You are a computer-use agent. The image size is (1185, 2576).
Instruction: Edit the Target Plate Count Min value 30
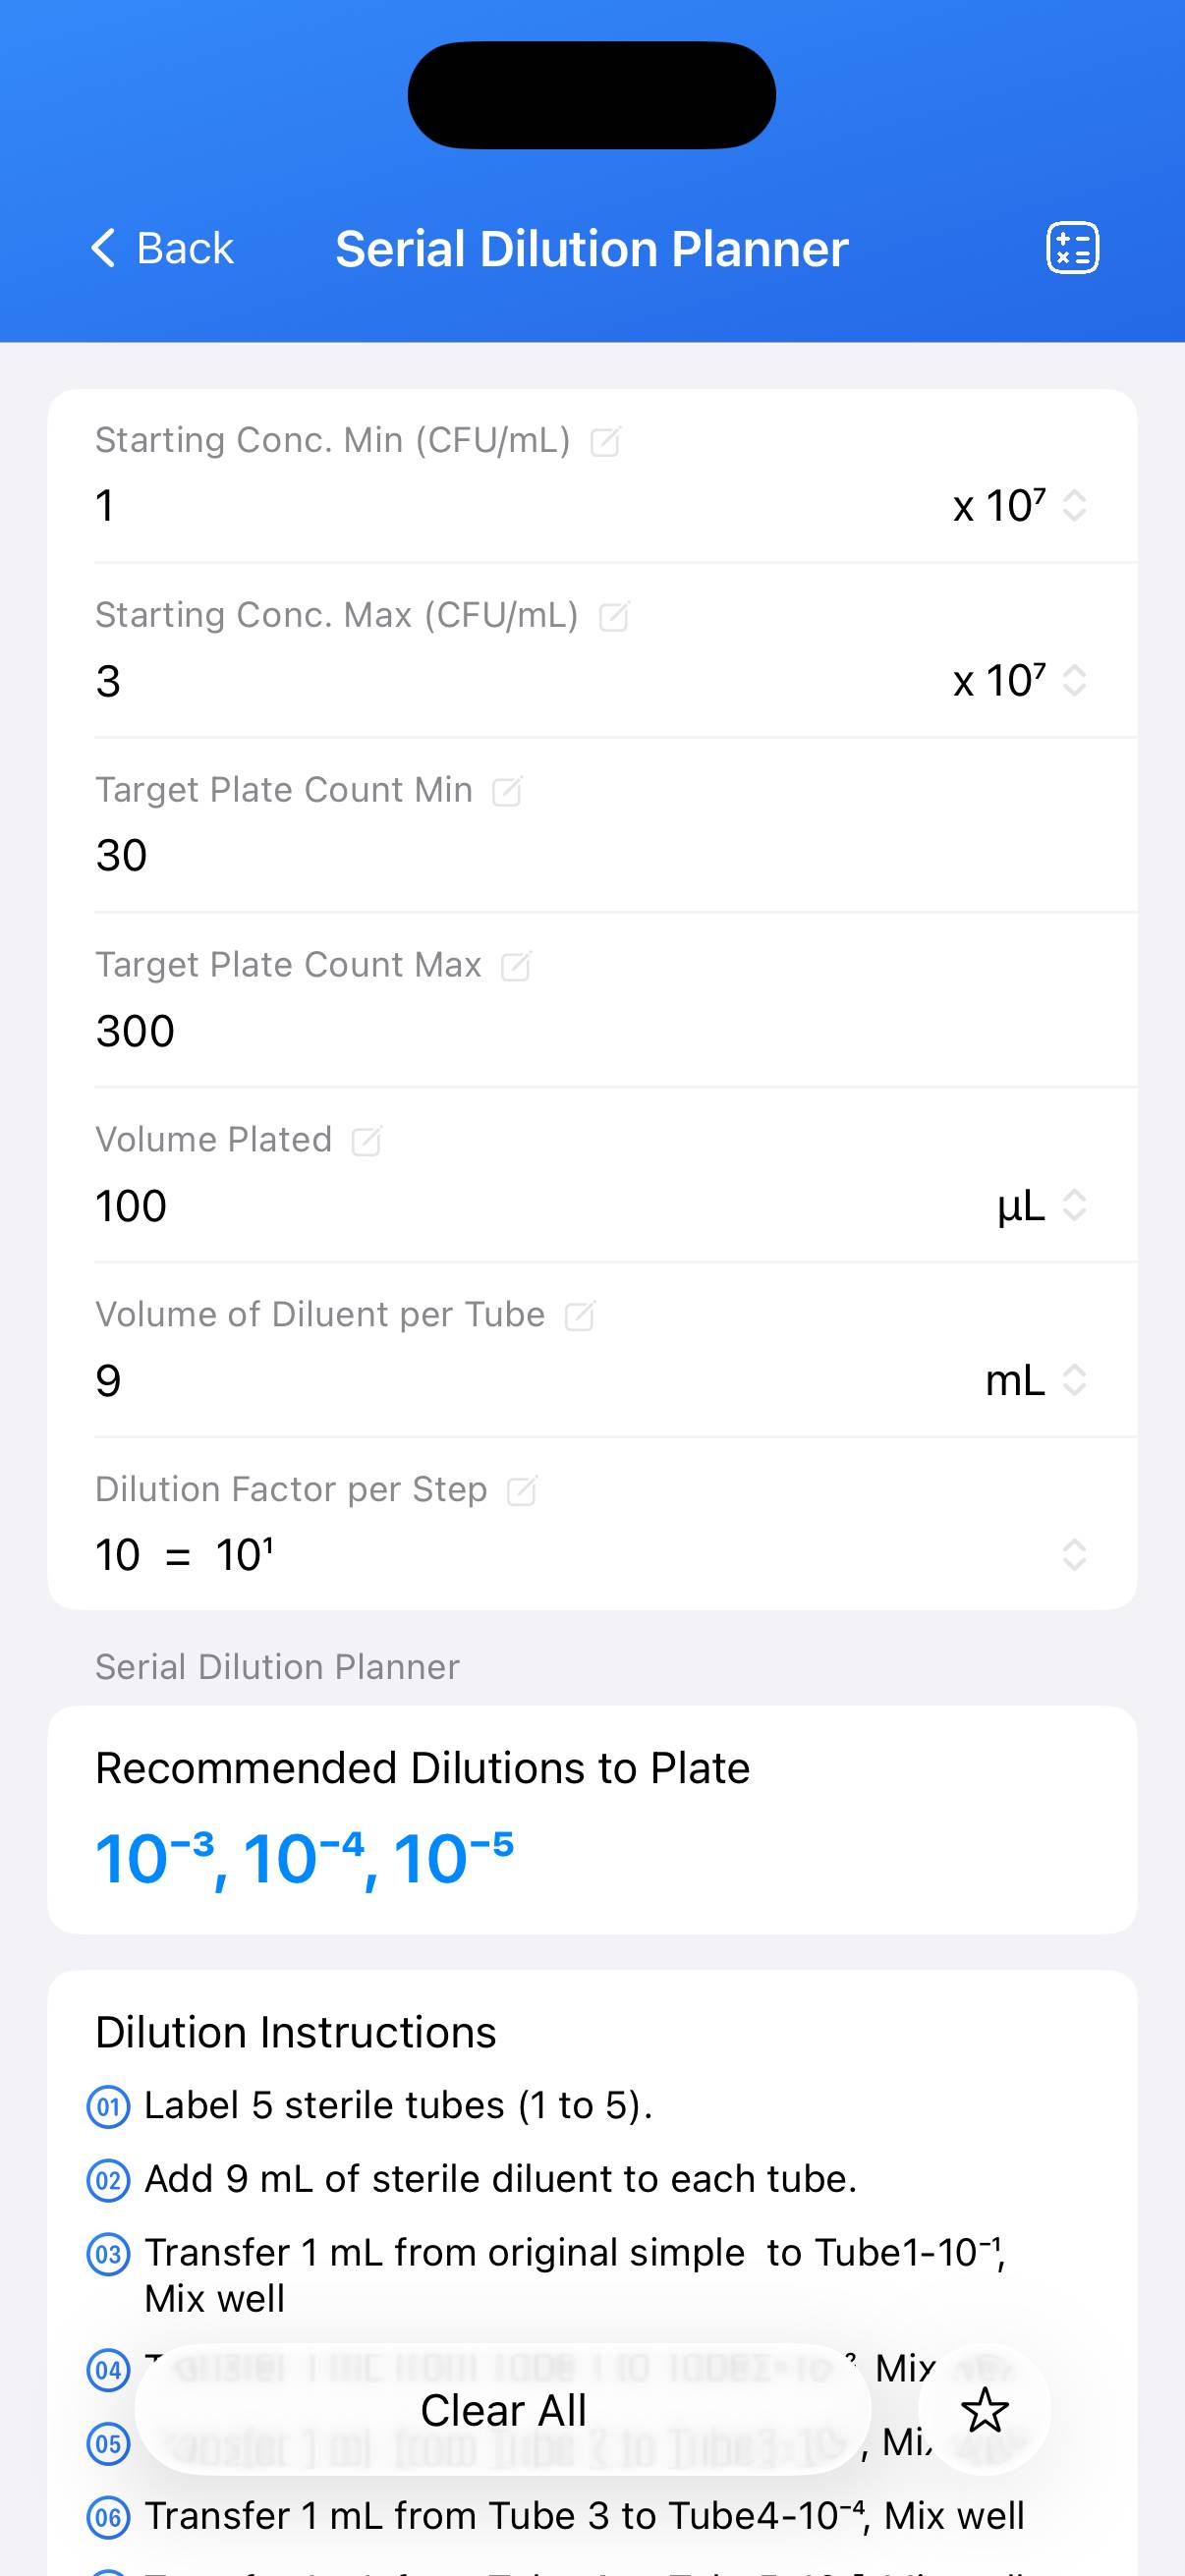(122, 856)
